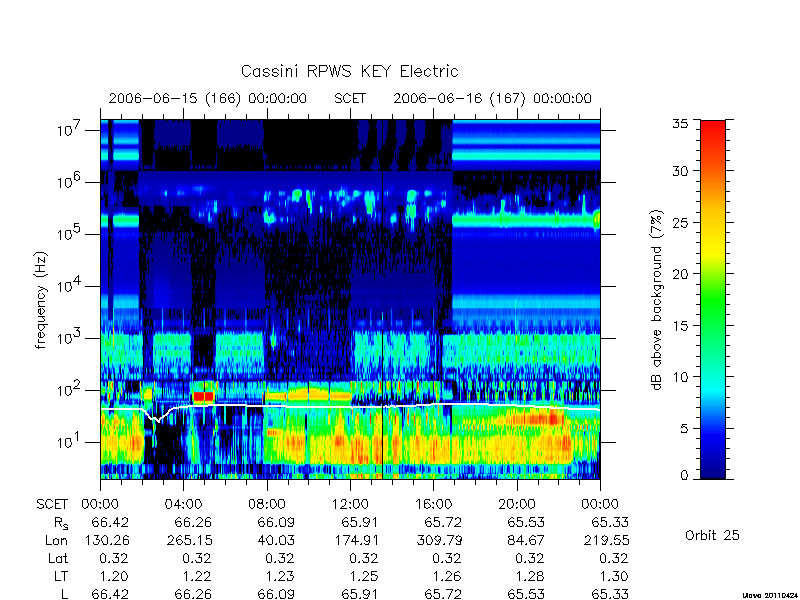Select the start date label 2006-06-15 (166) 00:00:00
The image size is (800, 600).
(x=208, y=98)
